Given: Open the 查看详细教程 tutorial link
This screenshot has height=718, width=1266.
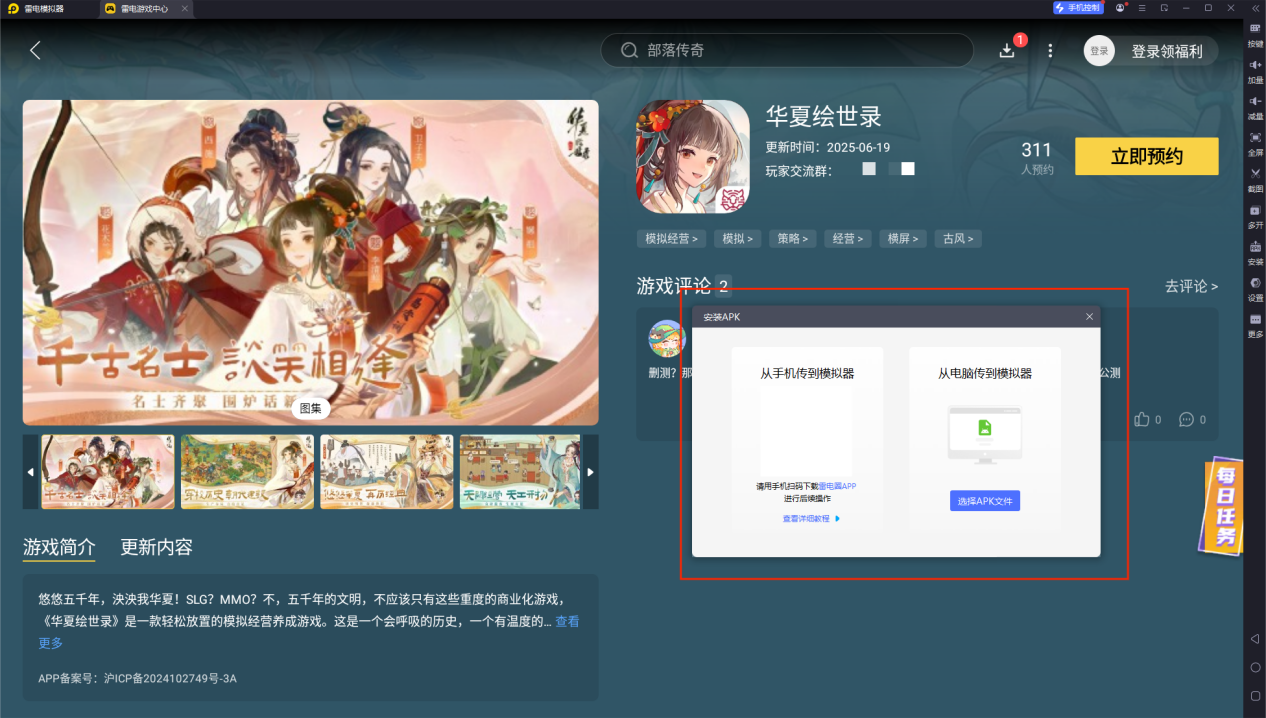Looking at the screenshot, I should pyautogui.click(x=811, y=519).
